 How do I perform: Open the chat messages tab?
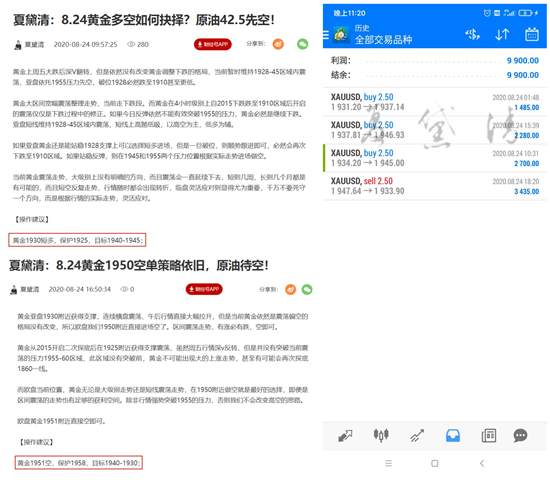(520, 435)
